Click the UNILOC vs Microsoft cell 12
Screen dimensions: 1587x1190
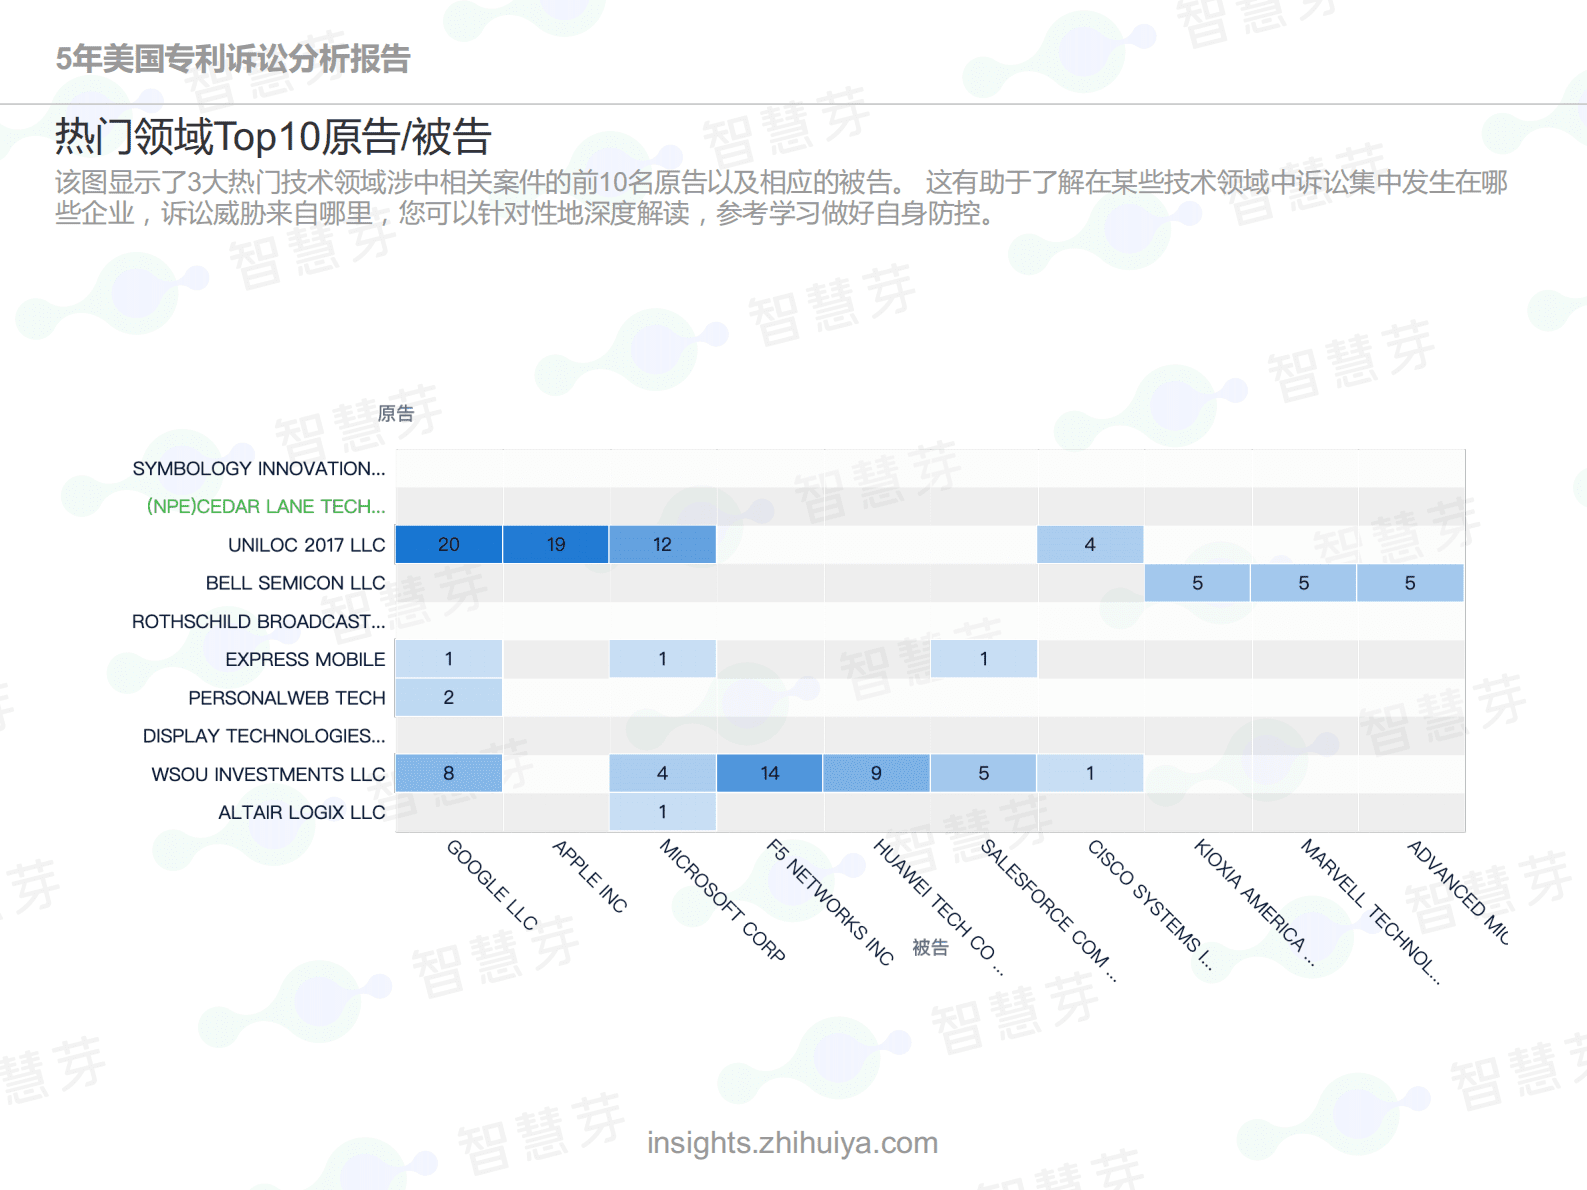click(662, 545)
